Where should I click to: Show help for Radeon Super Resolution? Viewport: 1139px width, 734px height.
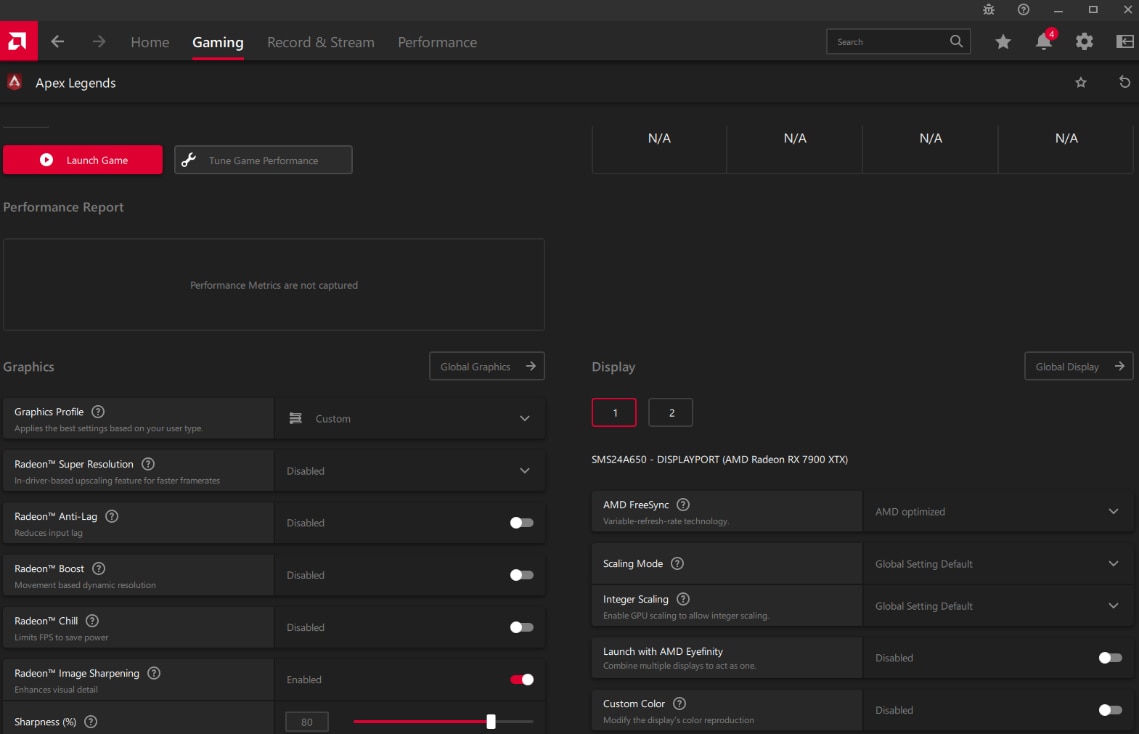pos(148,464)
